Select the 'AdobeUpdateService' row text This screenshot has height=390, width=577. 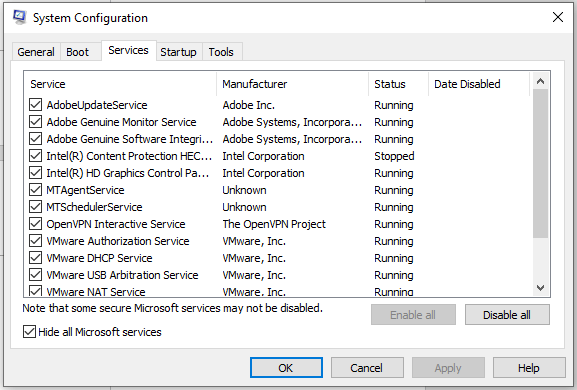click(x=97, y=105)
